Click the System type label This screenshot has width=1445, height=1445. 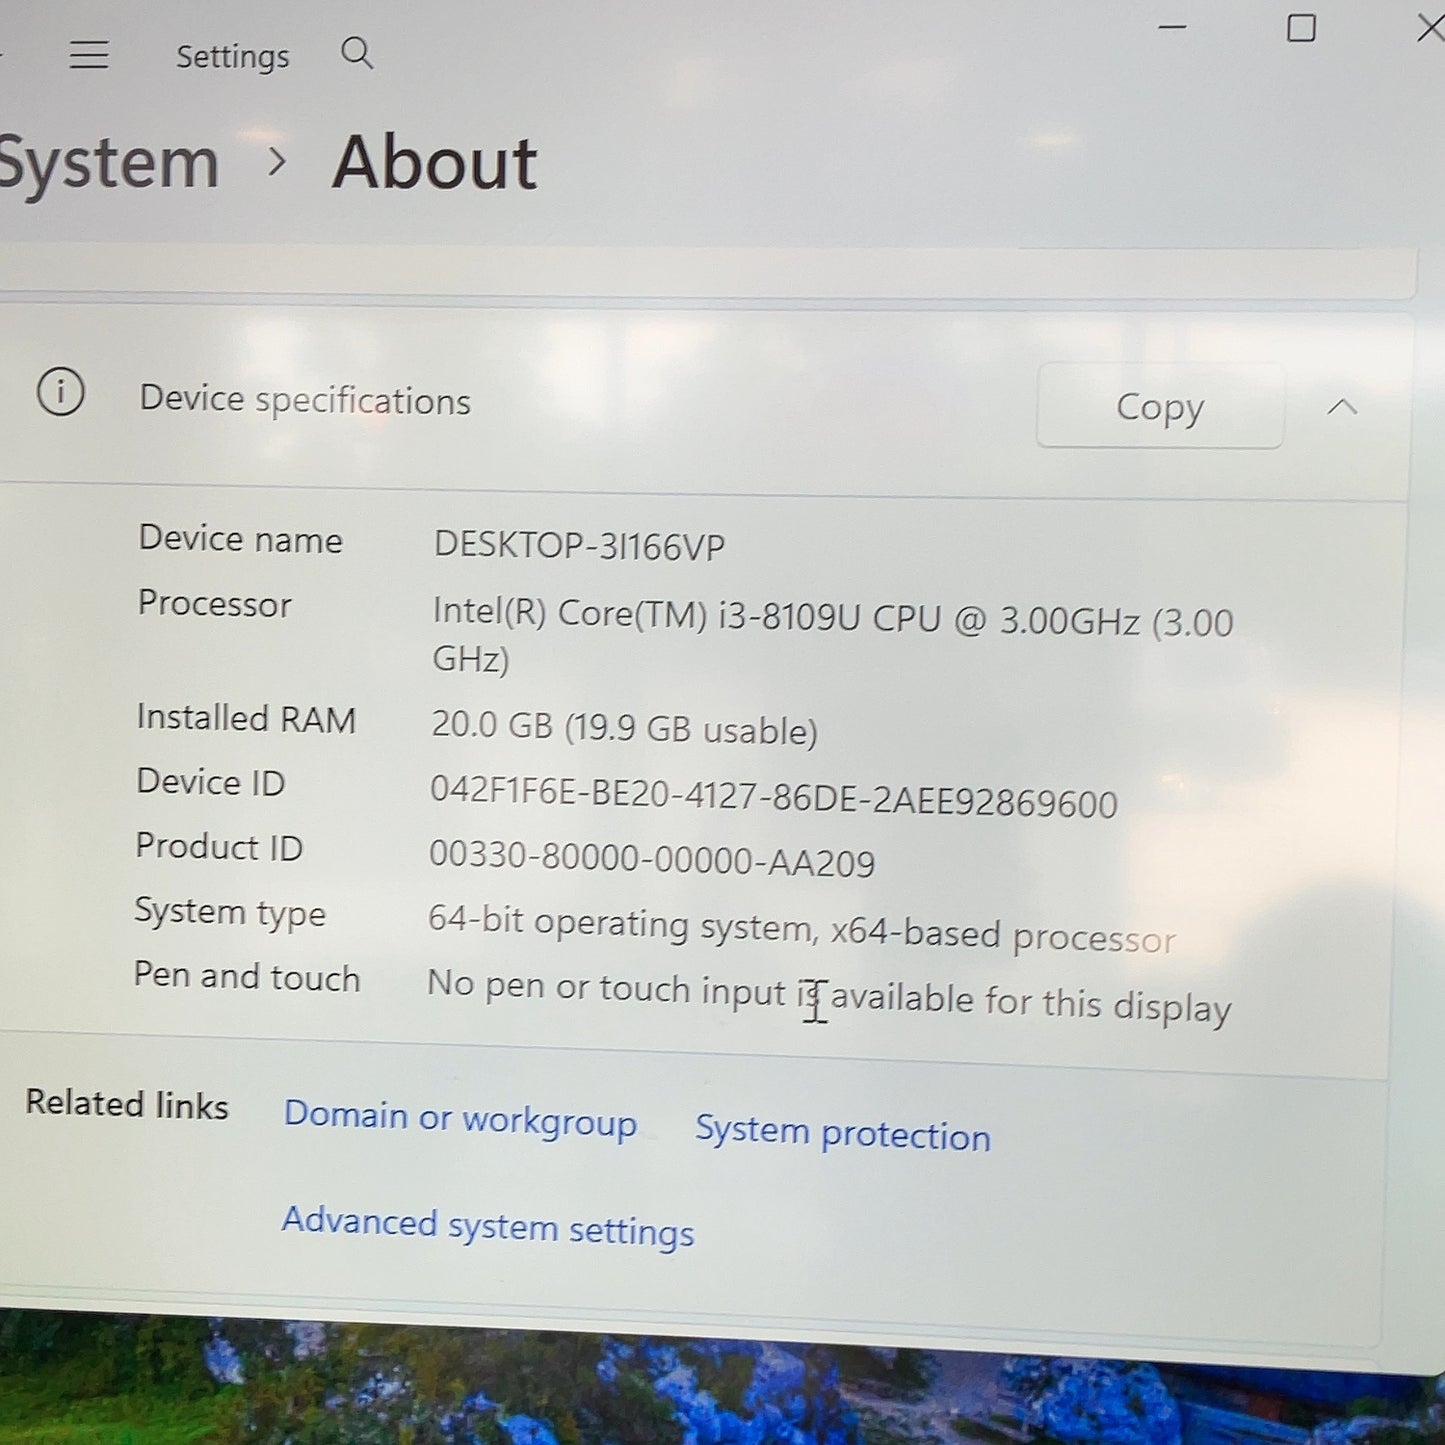point(230,913)
